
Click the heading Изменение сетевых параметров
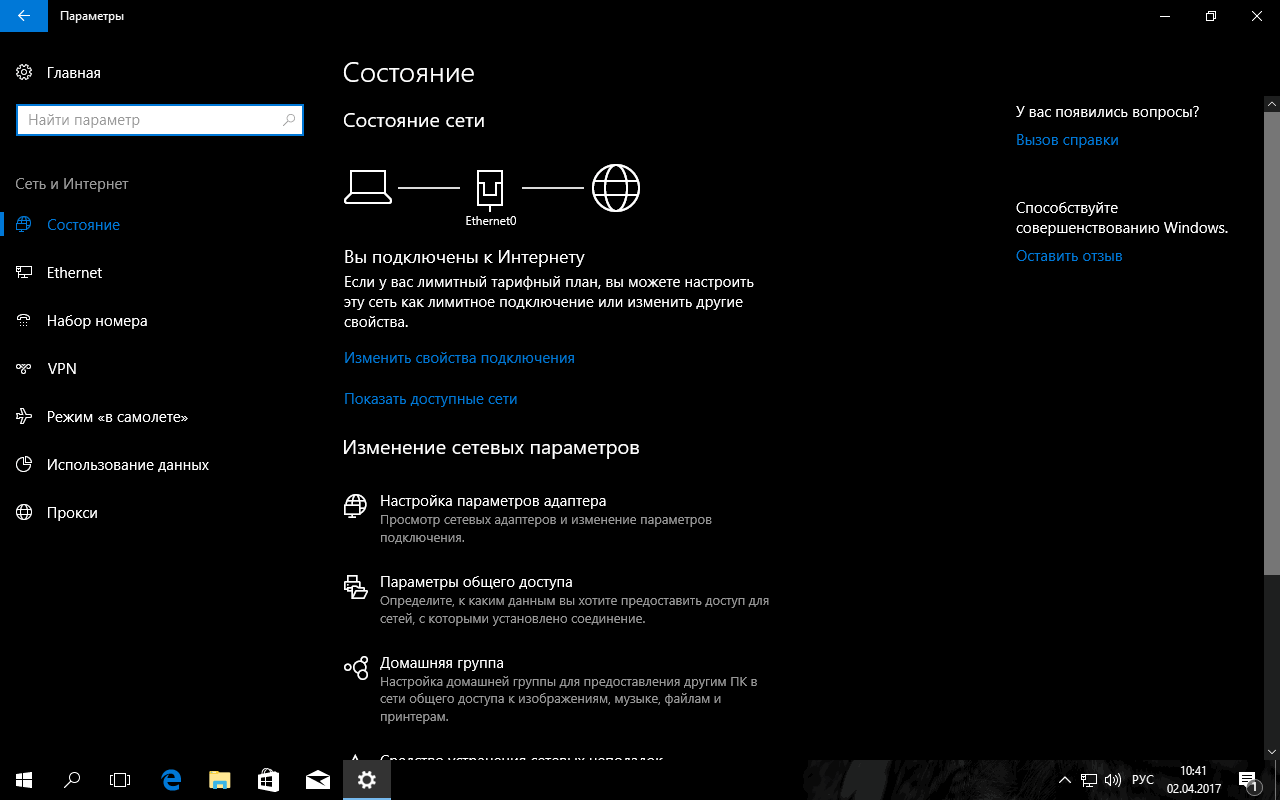491,448
